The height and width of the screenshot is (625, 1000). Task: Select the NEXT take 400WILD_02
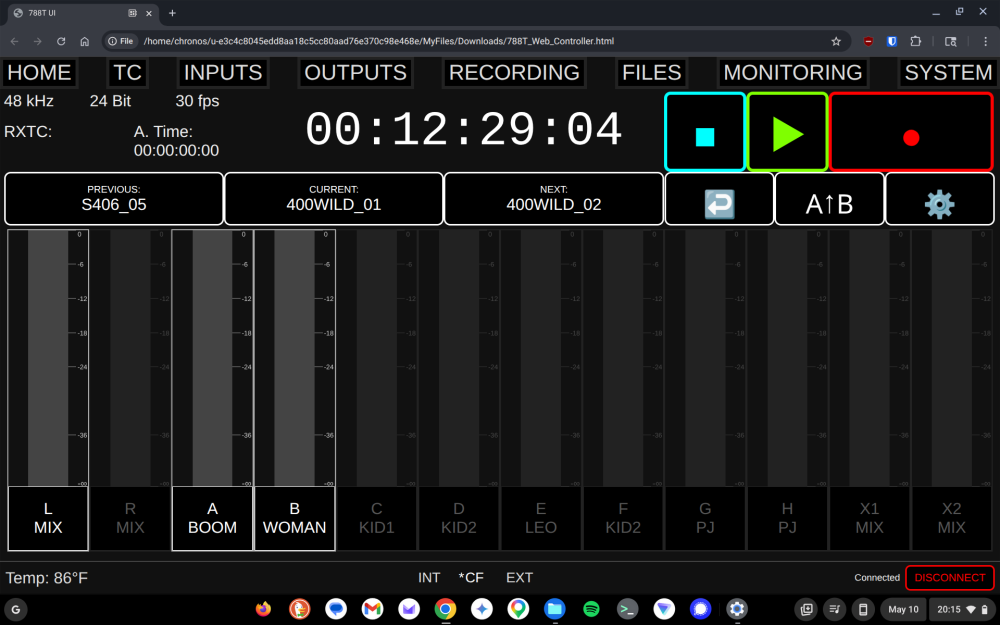coord(554,199)
